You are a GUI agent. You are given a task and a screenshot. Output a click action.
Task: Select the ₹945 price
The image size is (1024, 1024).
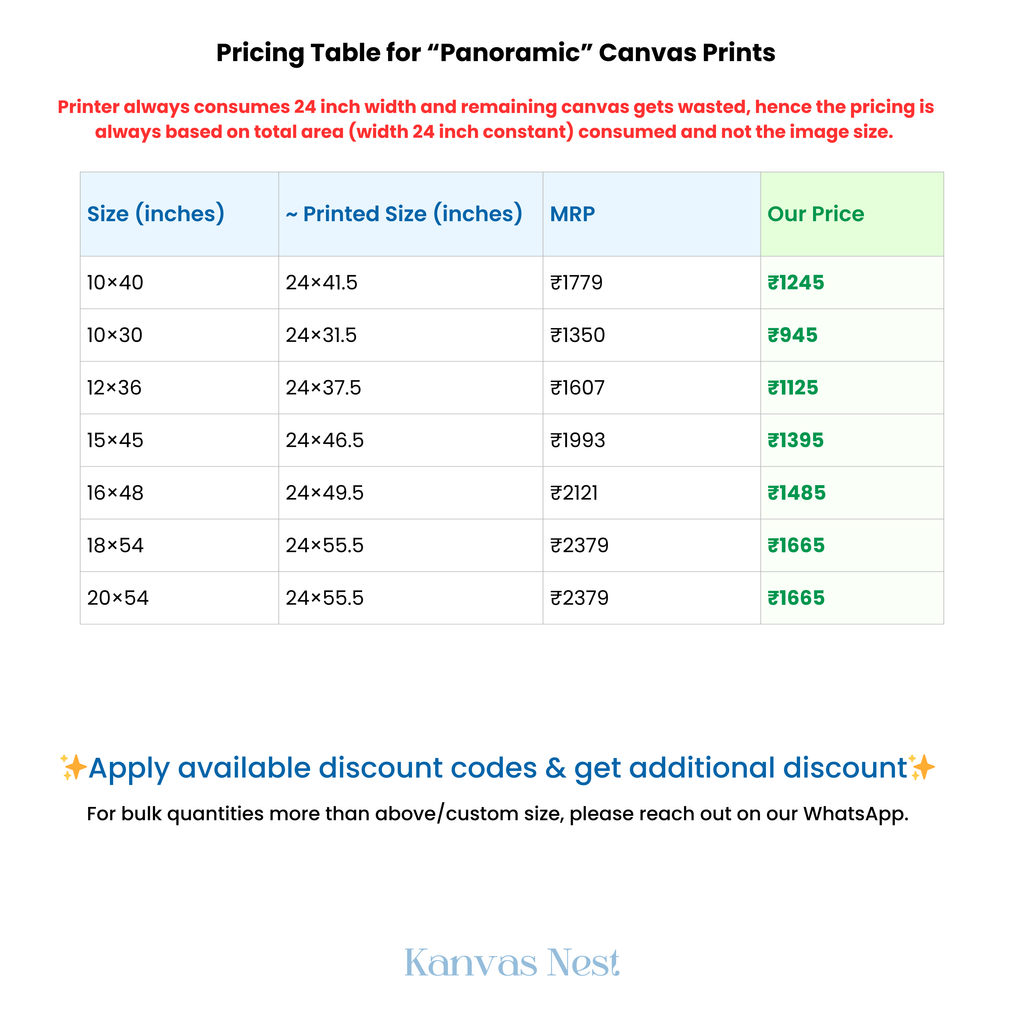pyautogui.click(x=793, y=335)
